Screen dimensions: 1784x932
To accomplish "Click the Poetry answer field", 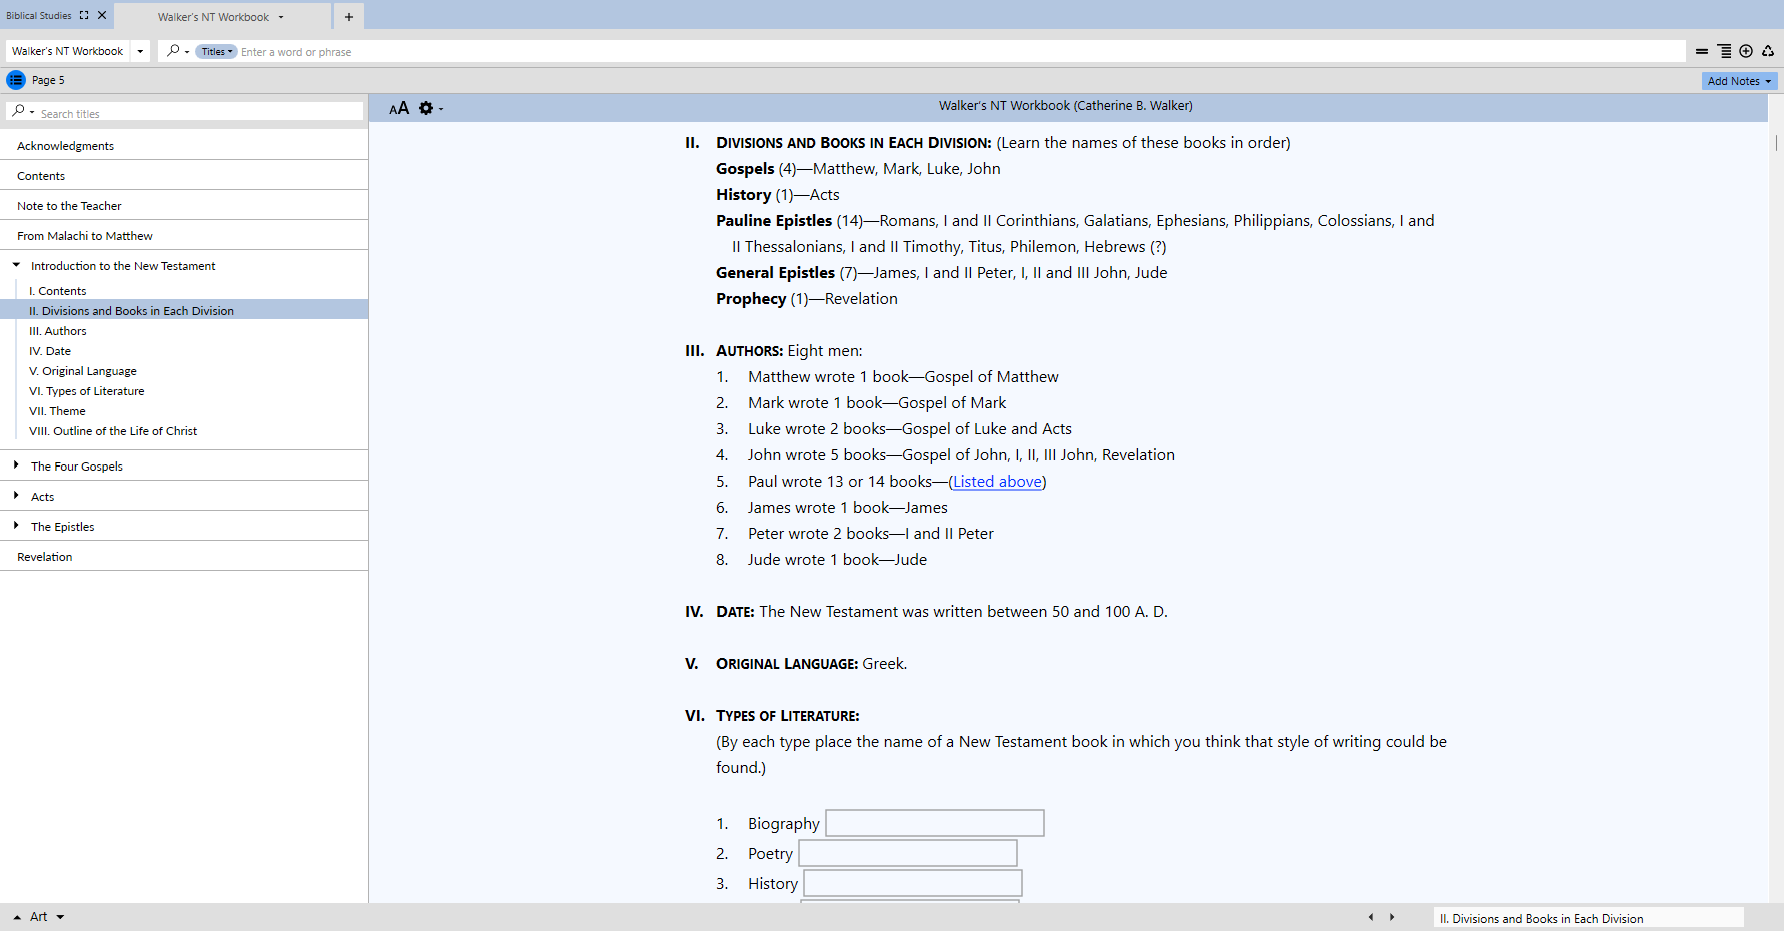I will pyautogui.click(x=908, y=853).
